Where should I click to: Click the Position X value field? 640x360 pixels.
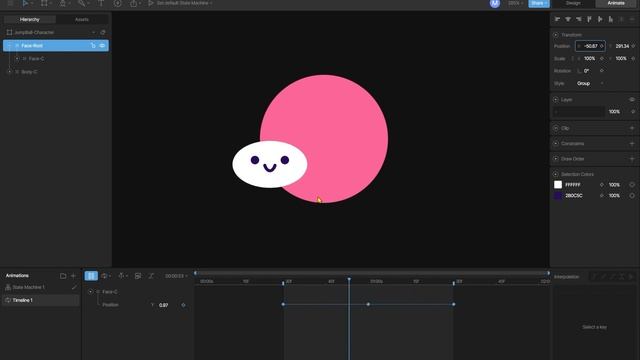(590, 46)
